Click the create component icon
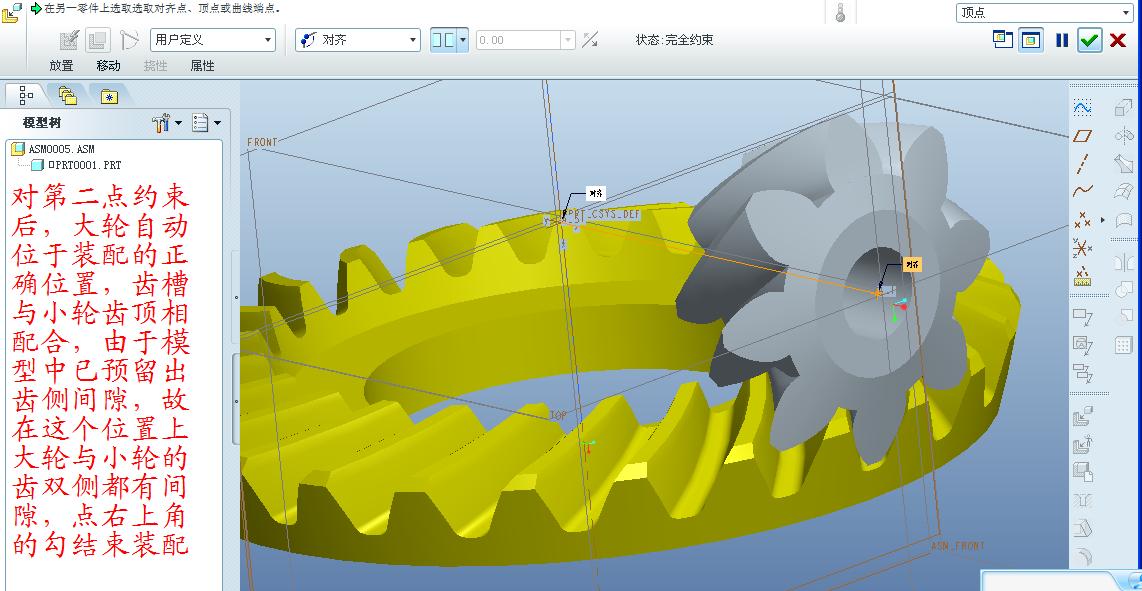The width and height of the screenshot is (1142, 591). tap(1082, 444)
